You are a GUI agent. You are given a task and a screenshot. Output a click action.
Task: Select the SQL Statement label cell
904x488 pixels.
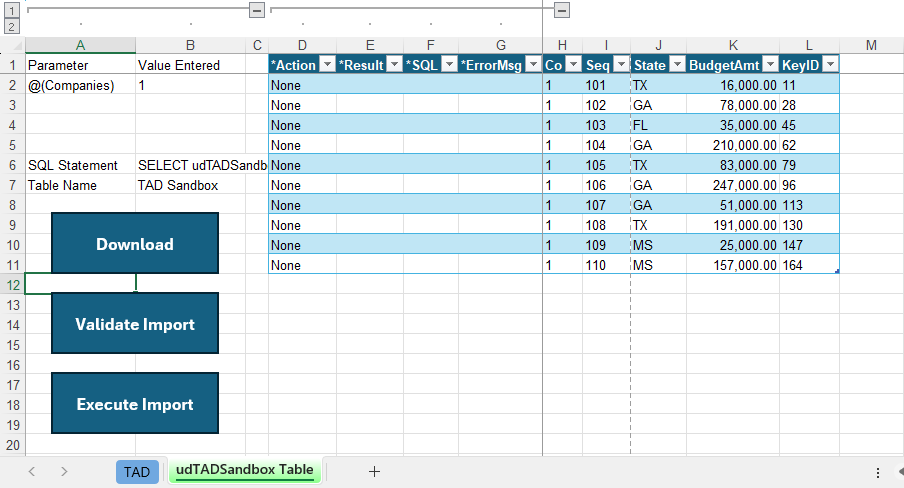click(x=81, y=165)
